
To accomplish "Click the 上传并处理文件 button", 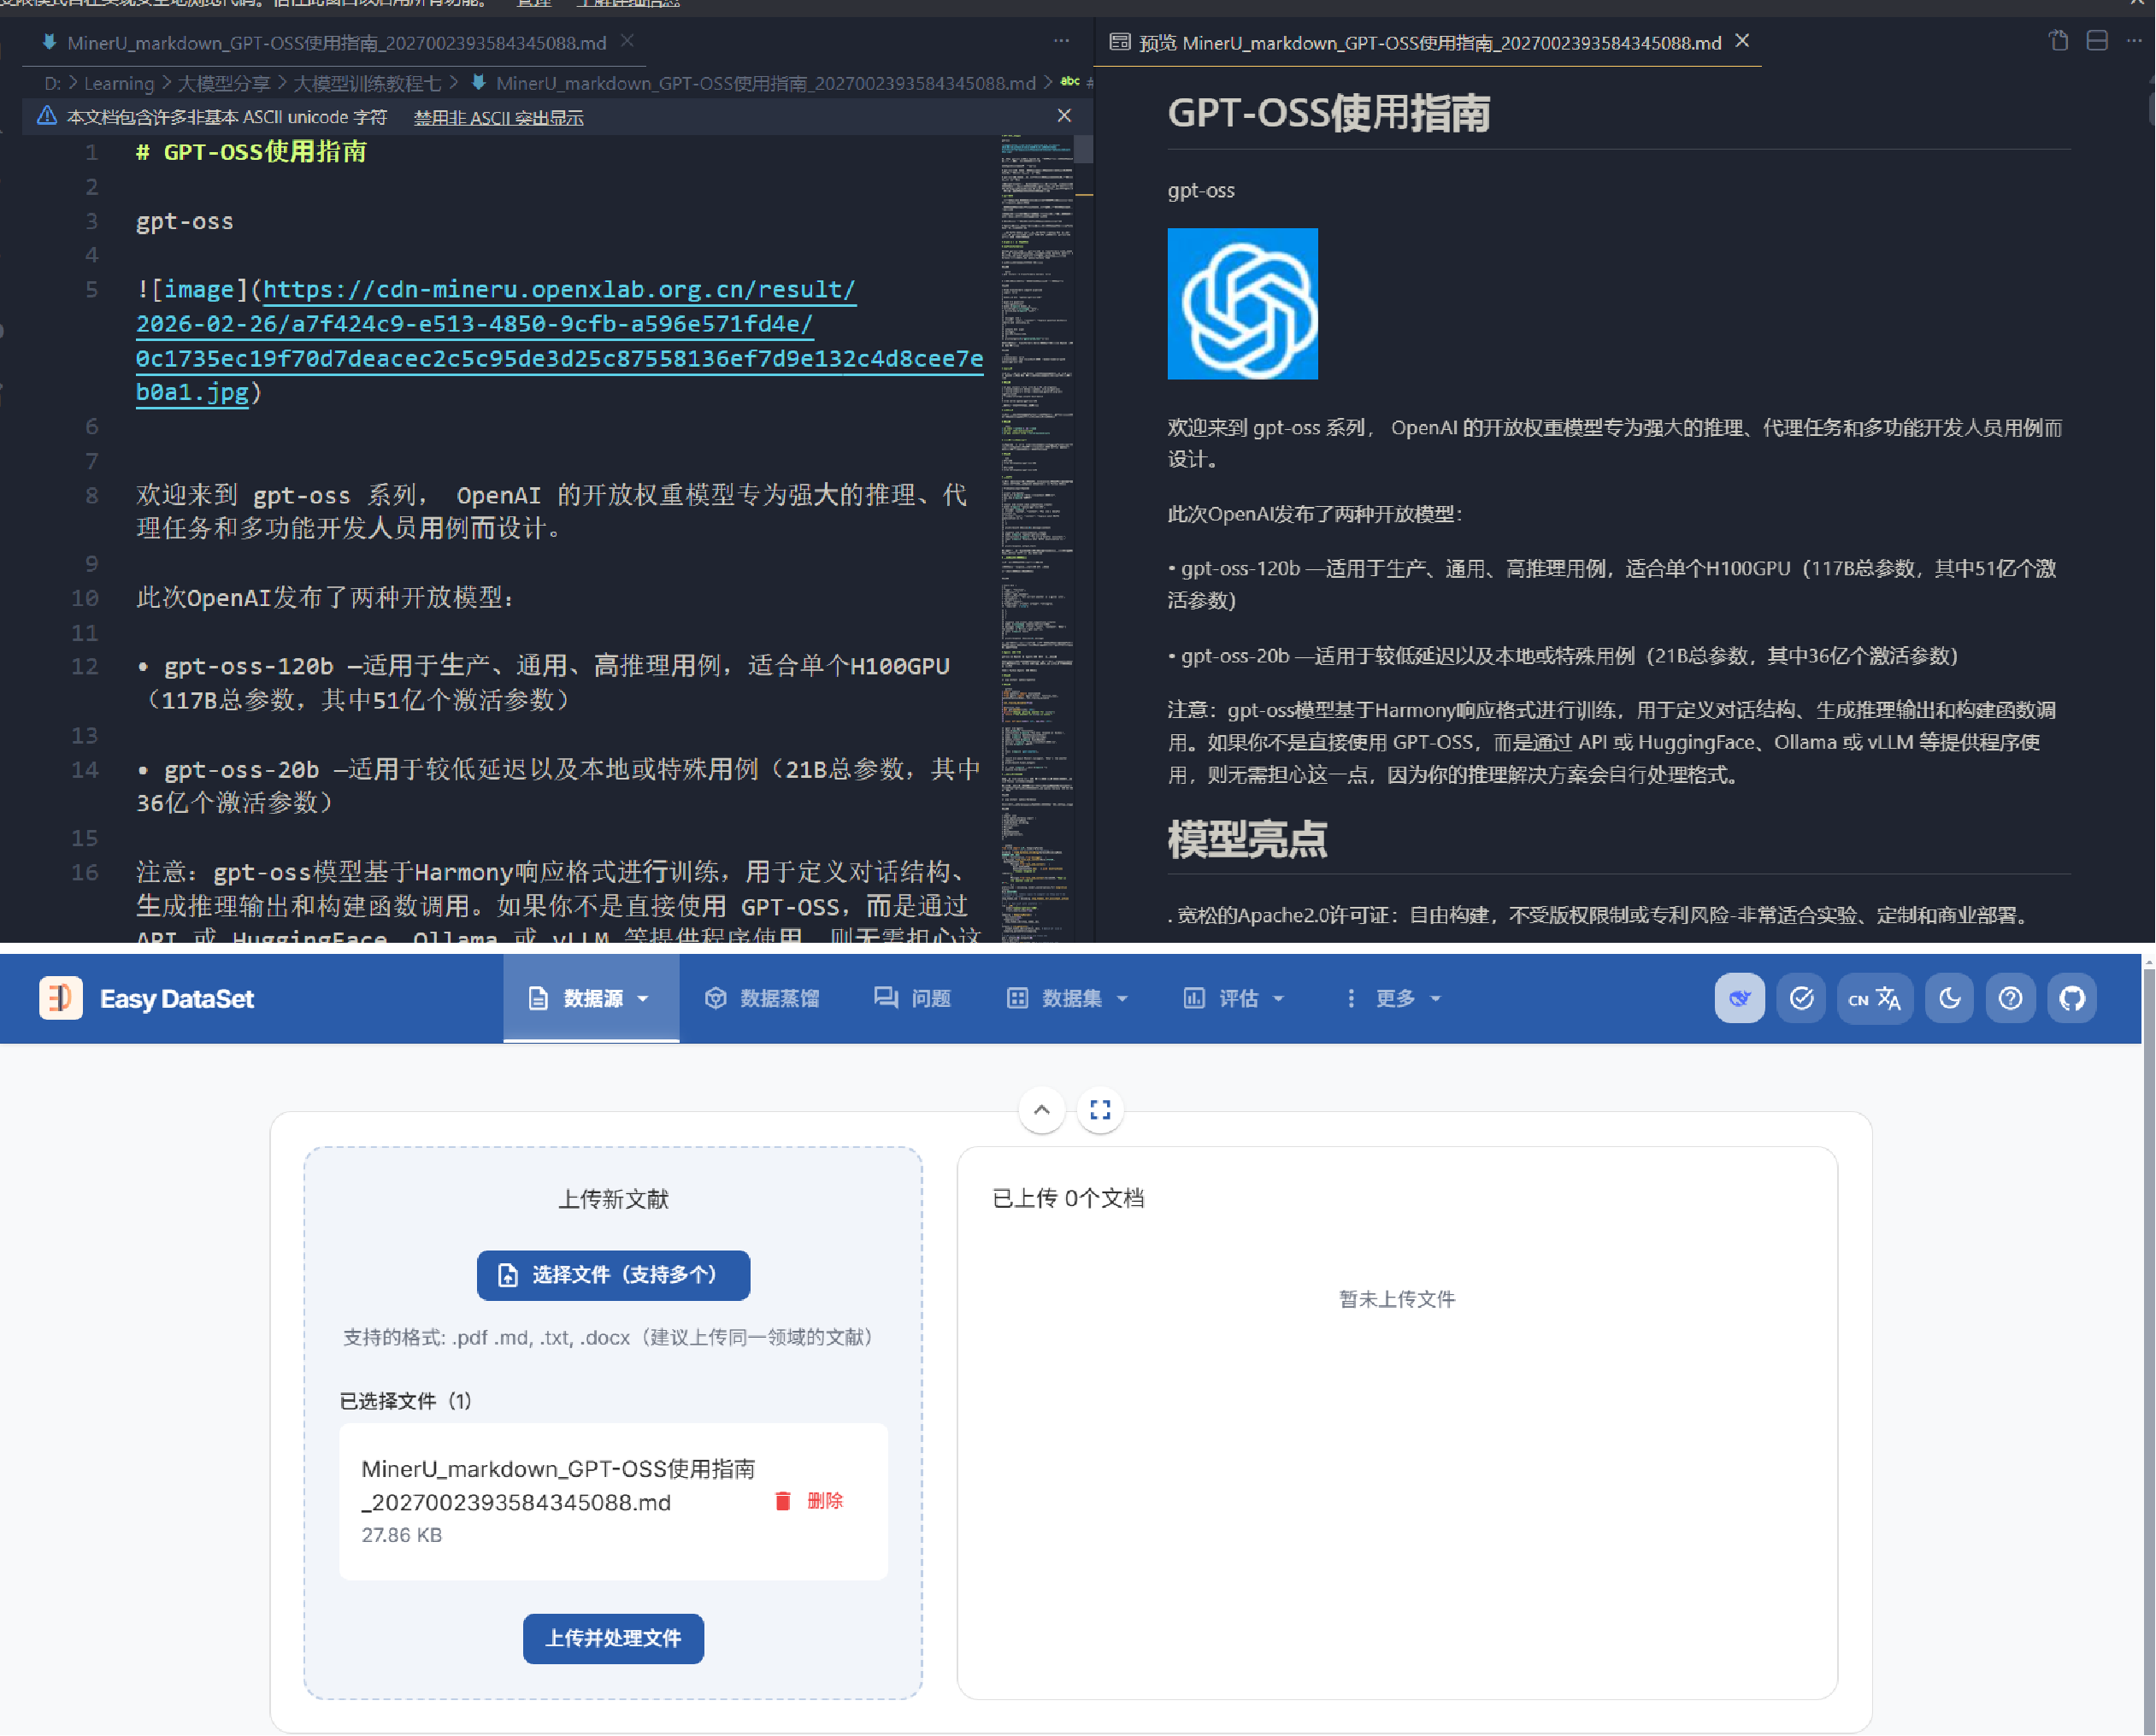I will 612,1639.
